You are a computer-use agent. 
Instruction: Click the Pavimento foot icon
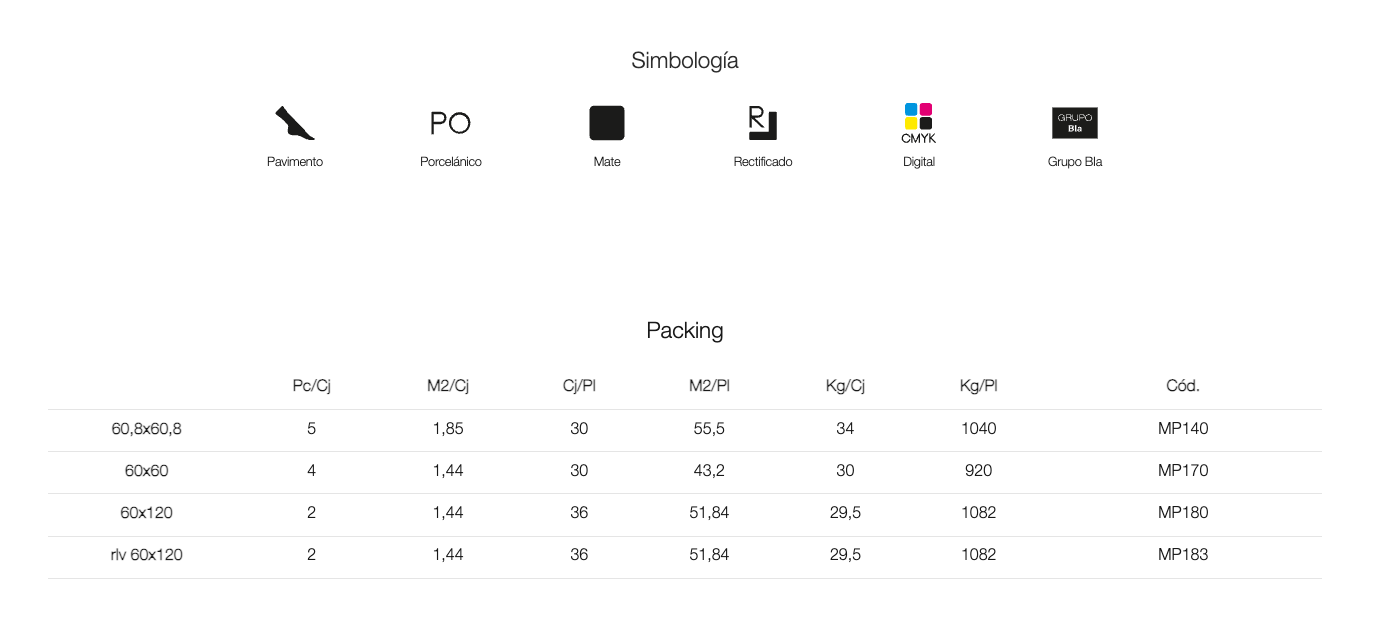pos(295,123)
